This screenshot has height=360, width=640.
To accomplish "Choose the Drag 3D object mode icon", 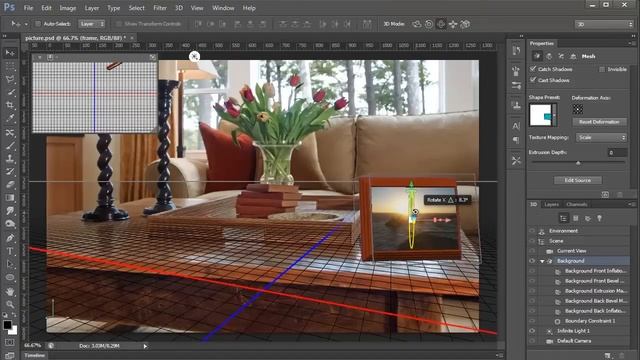I will pyautogui.click(x=441, y=24).
